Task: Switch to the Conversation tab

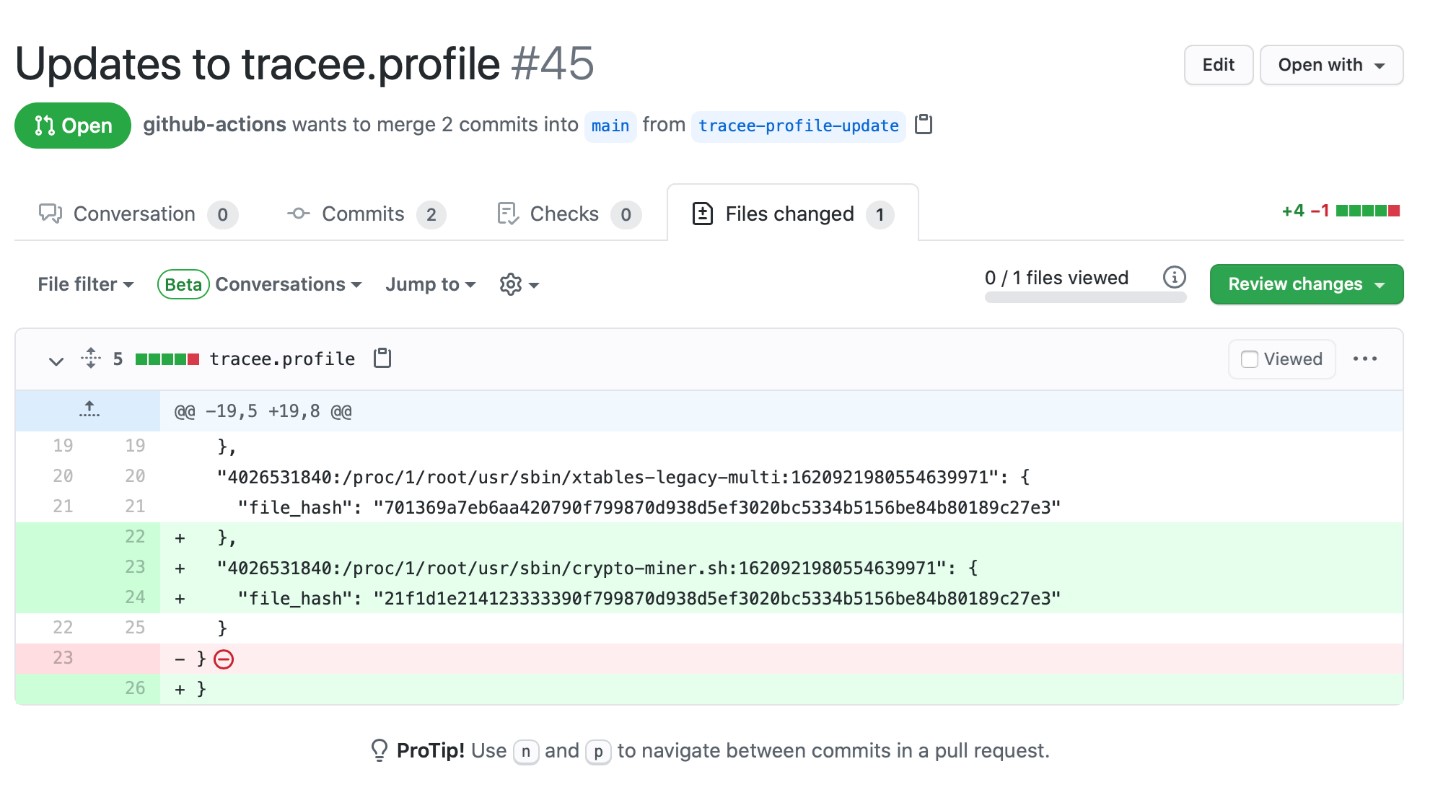Action: coord(138,214)
